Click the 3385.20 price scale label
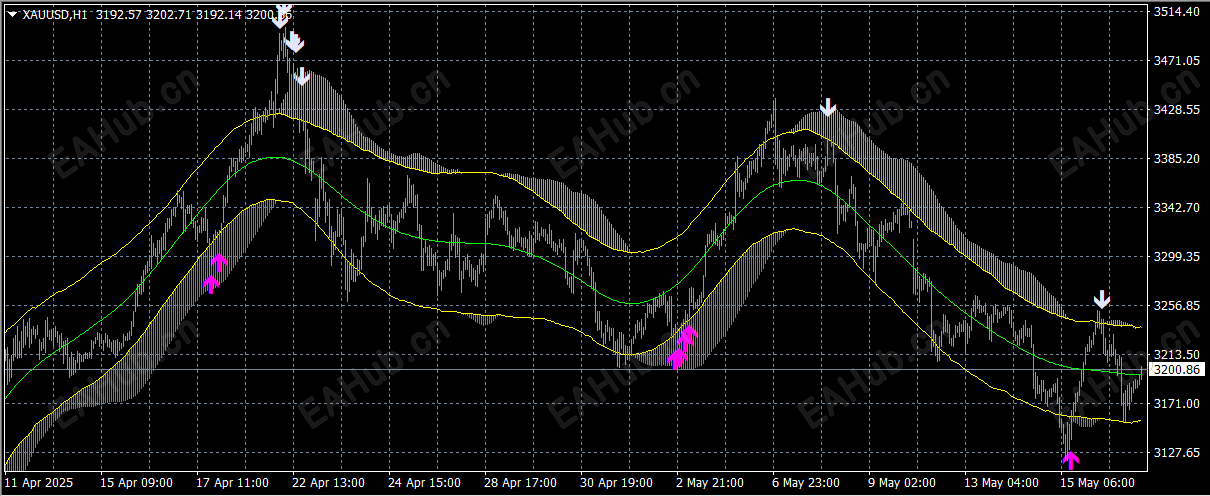The width and height of the screenshot is (1210, 496). [1176, 159]
